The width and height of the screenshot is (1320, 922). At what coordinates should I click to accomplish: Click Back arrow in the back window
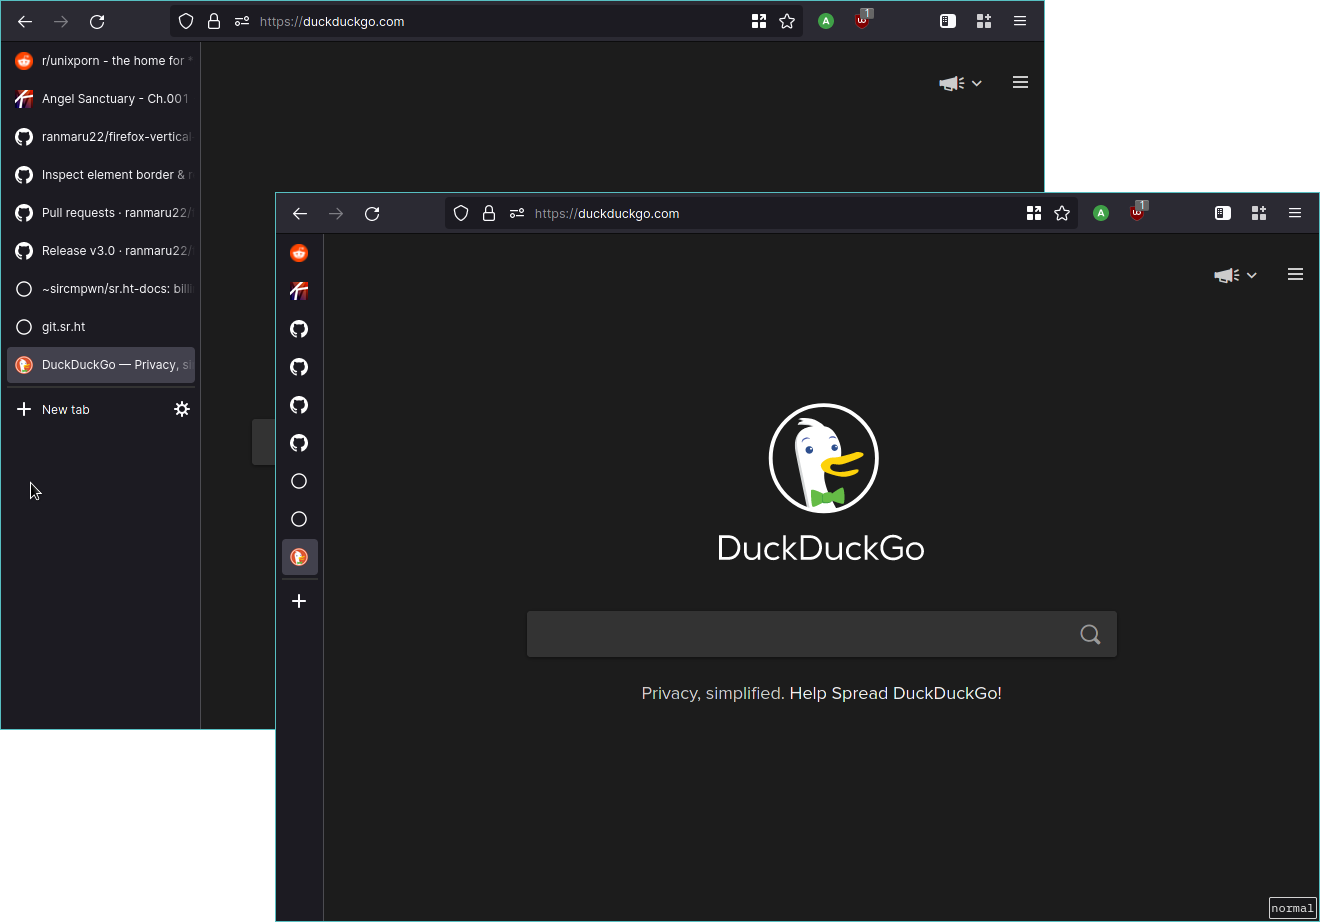pos(25,21)
